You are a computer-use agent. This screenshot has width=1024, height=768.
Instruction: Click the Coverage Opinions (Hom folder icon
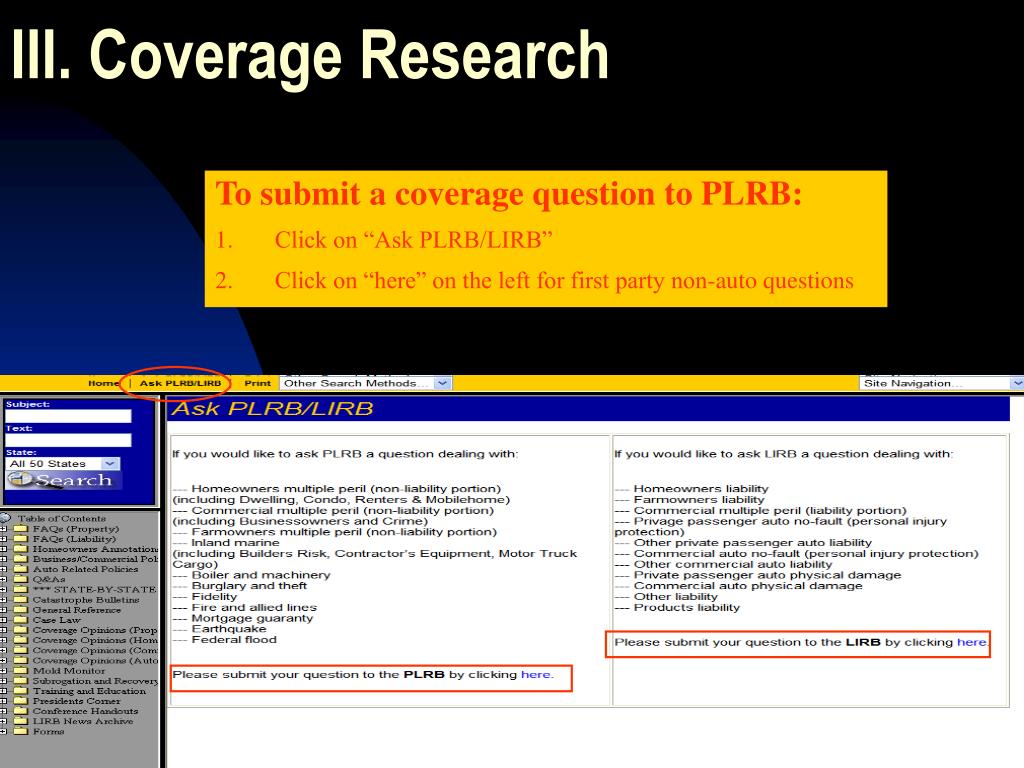[x=22, y=640]
